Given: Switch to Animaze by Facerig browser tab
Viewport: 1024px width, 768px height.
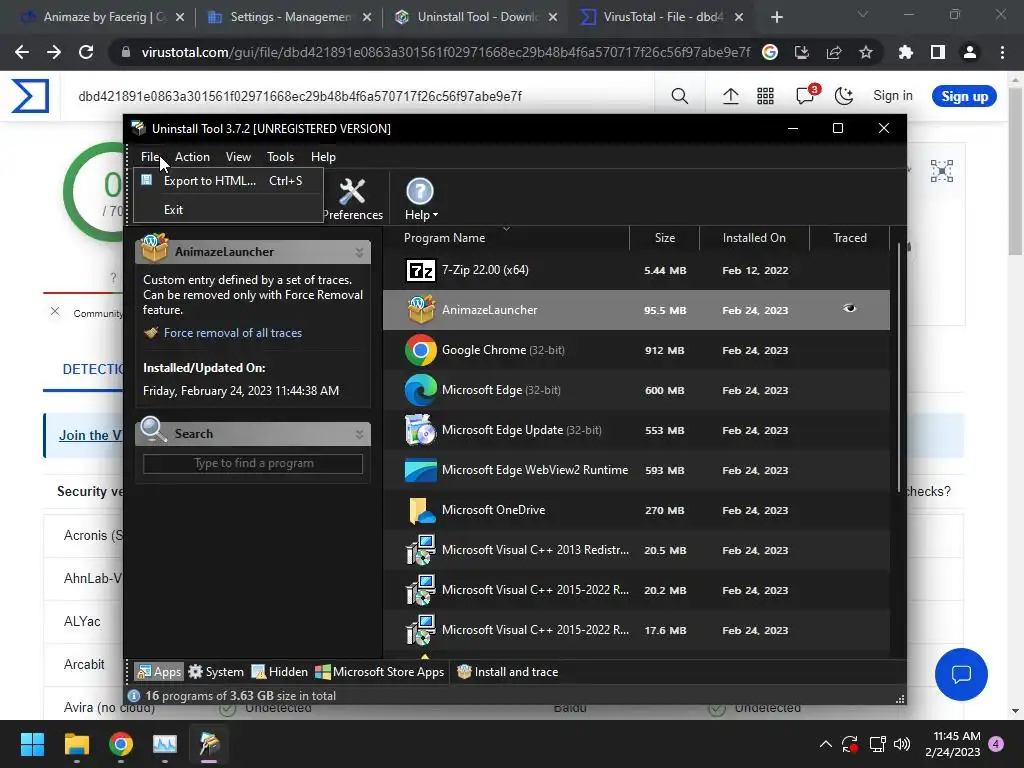Looking at the screenshot, I should (x=103, y=17).
